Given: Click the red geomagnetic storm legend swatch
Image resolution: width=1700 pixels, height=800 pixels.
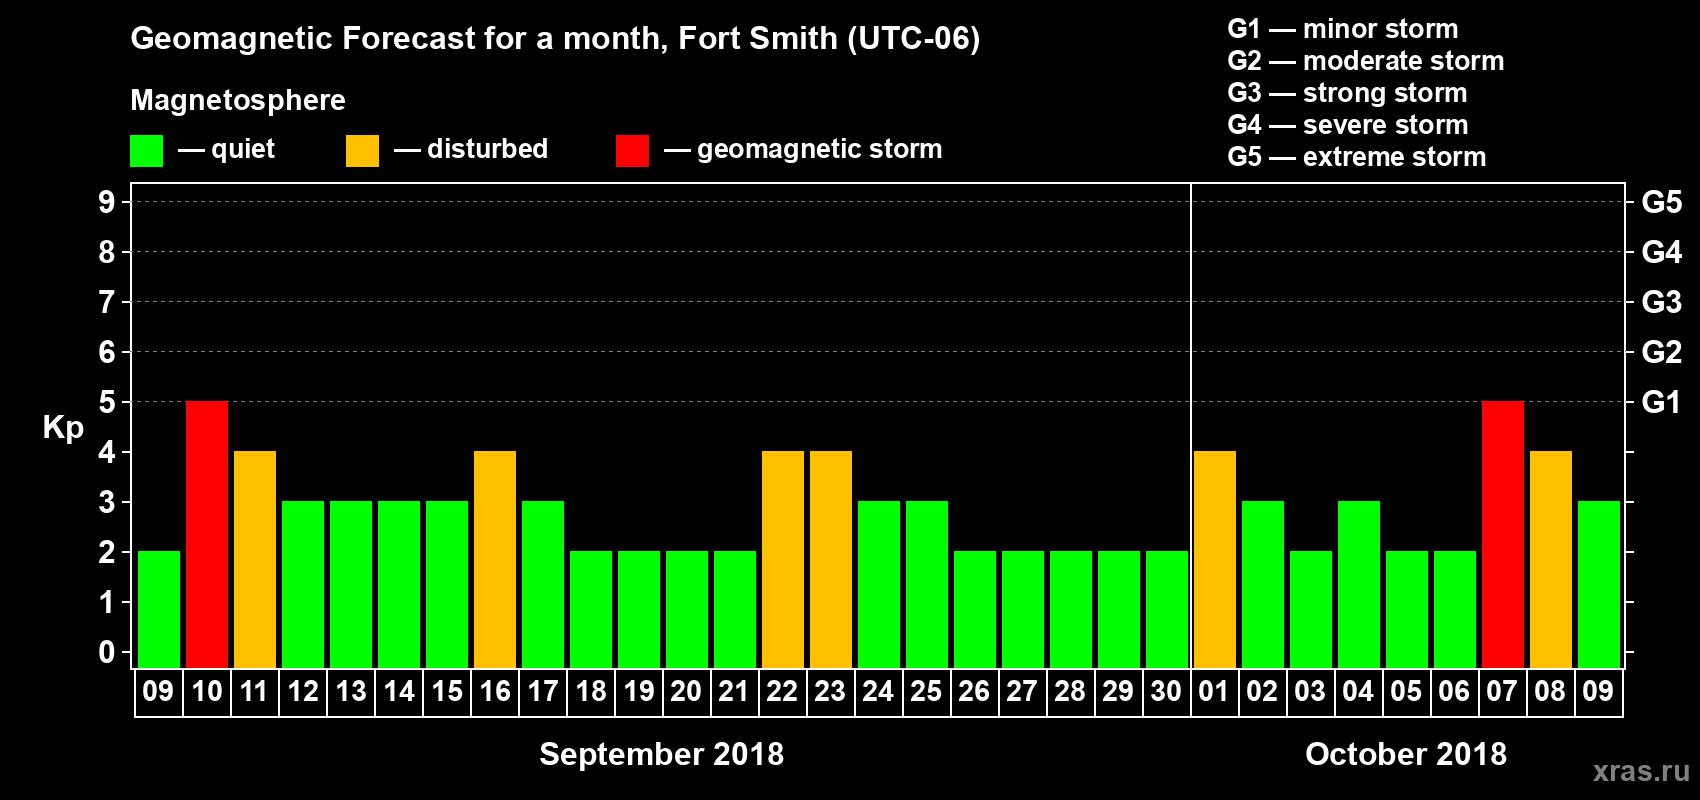Looking at the screenshot, I should 632,151.
